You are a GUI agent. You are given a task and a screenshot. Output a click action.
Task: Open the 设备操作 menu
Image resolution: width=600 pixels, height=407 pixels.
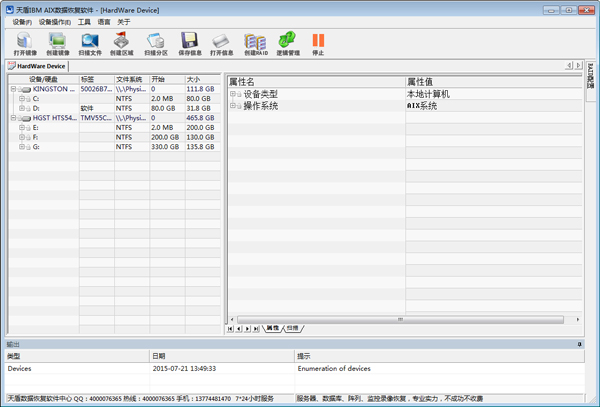coord(54,21)
